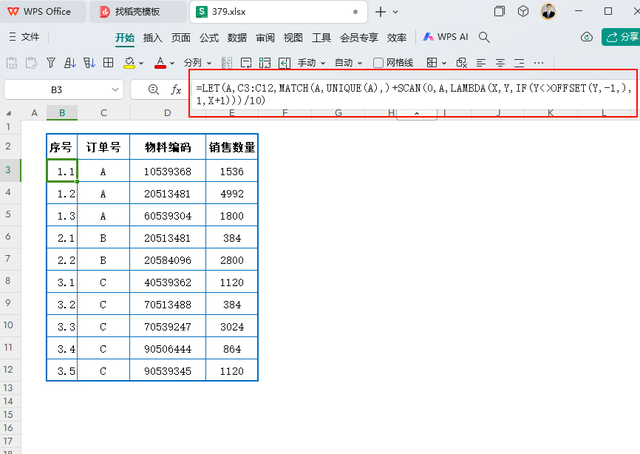Switch to the 审阅 ribbon tab
The width and height of the screenshot is (640, 454).
[x=265, y=38]
